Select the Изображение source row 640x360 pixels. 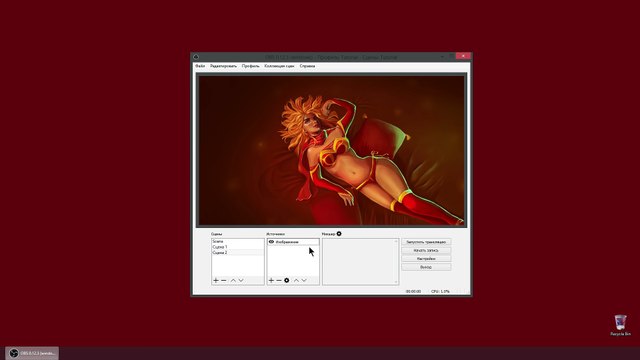click(293, 242)
